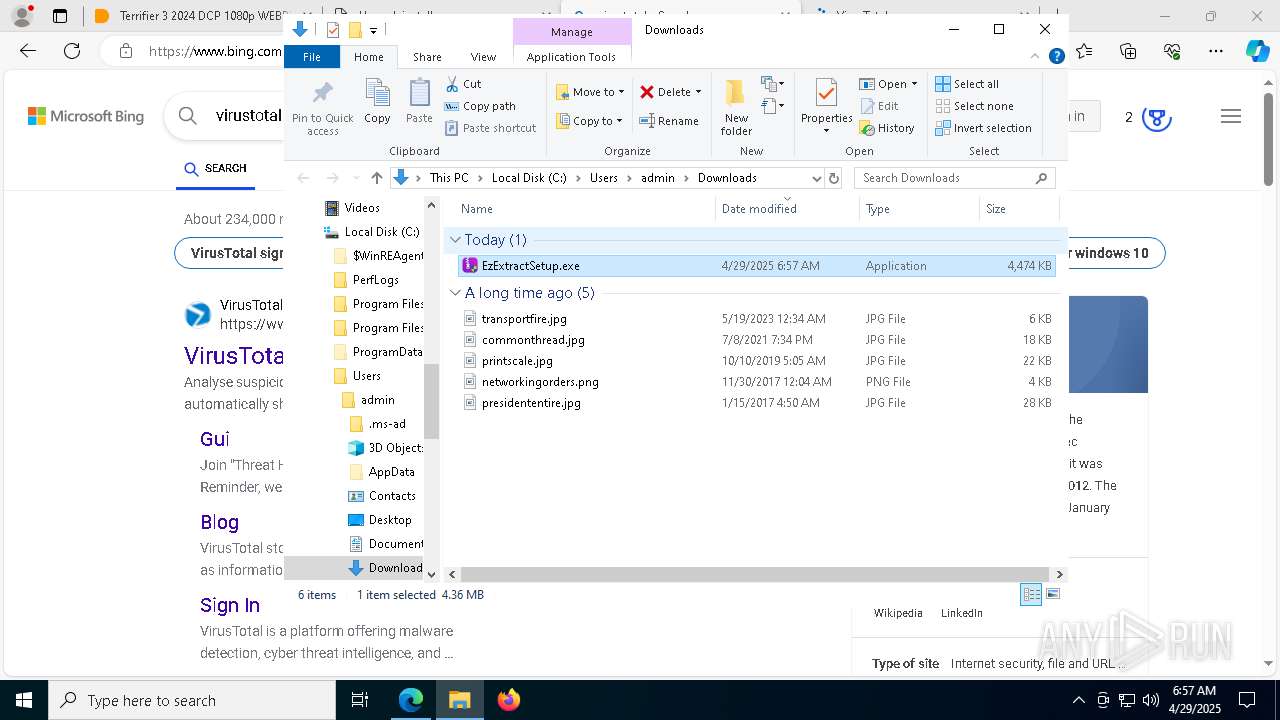Open Task View on taskbar
Image resolution: width=1280 pixels, height=720 pixels.
[360, 700]
